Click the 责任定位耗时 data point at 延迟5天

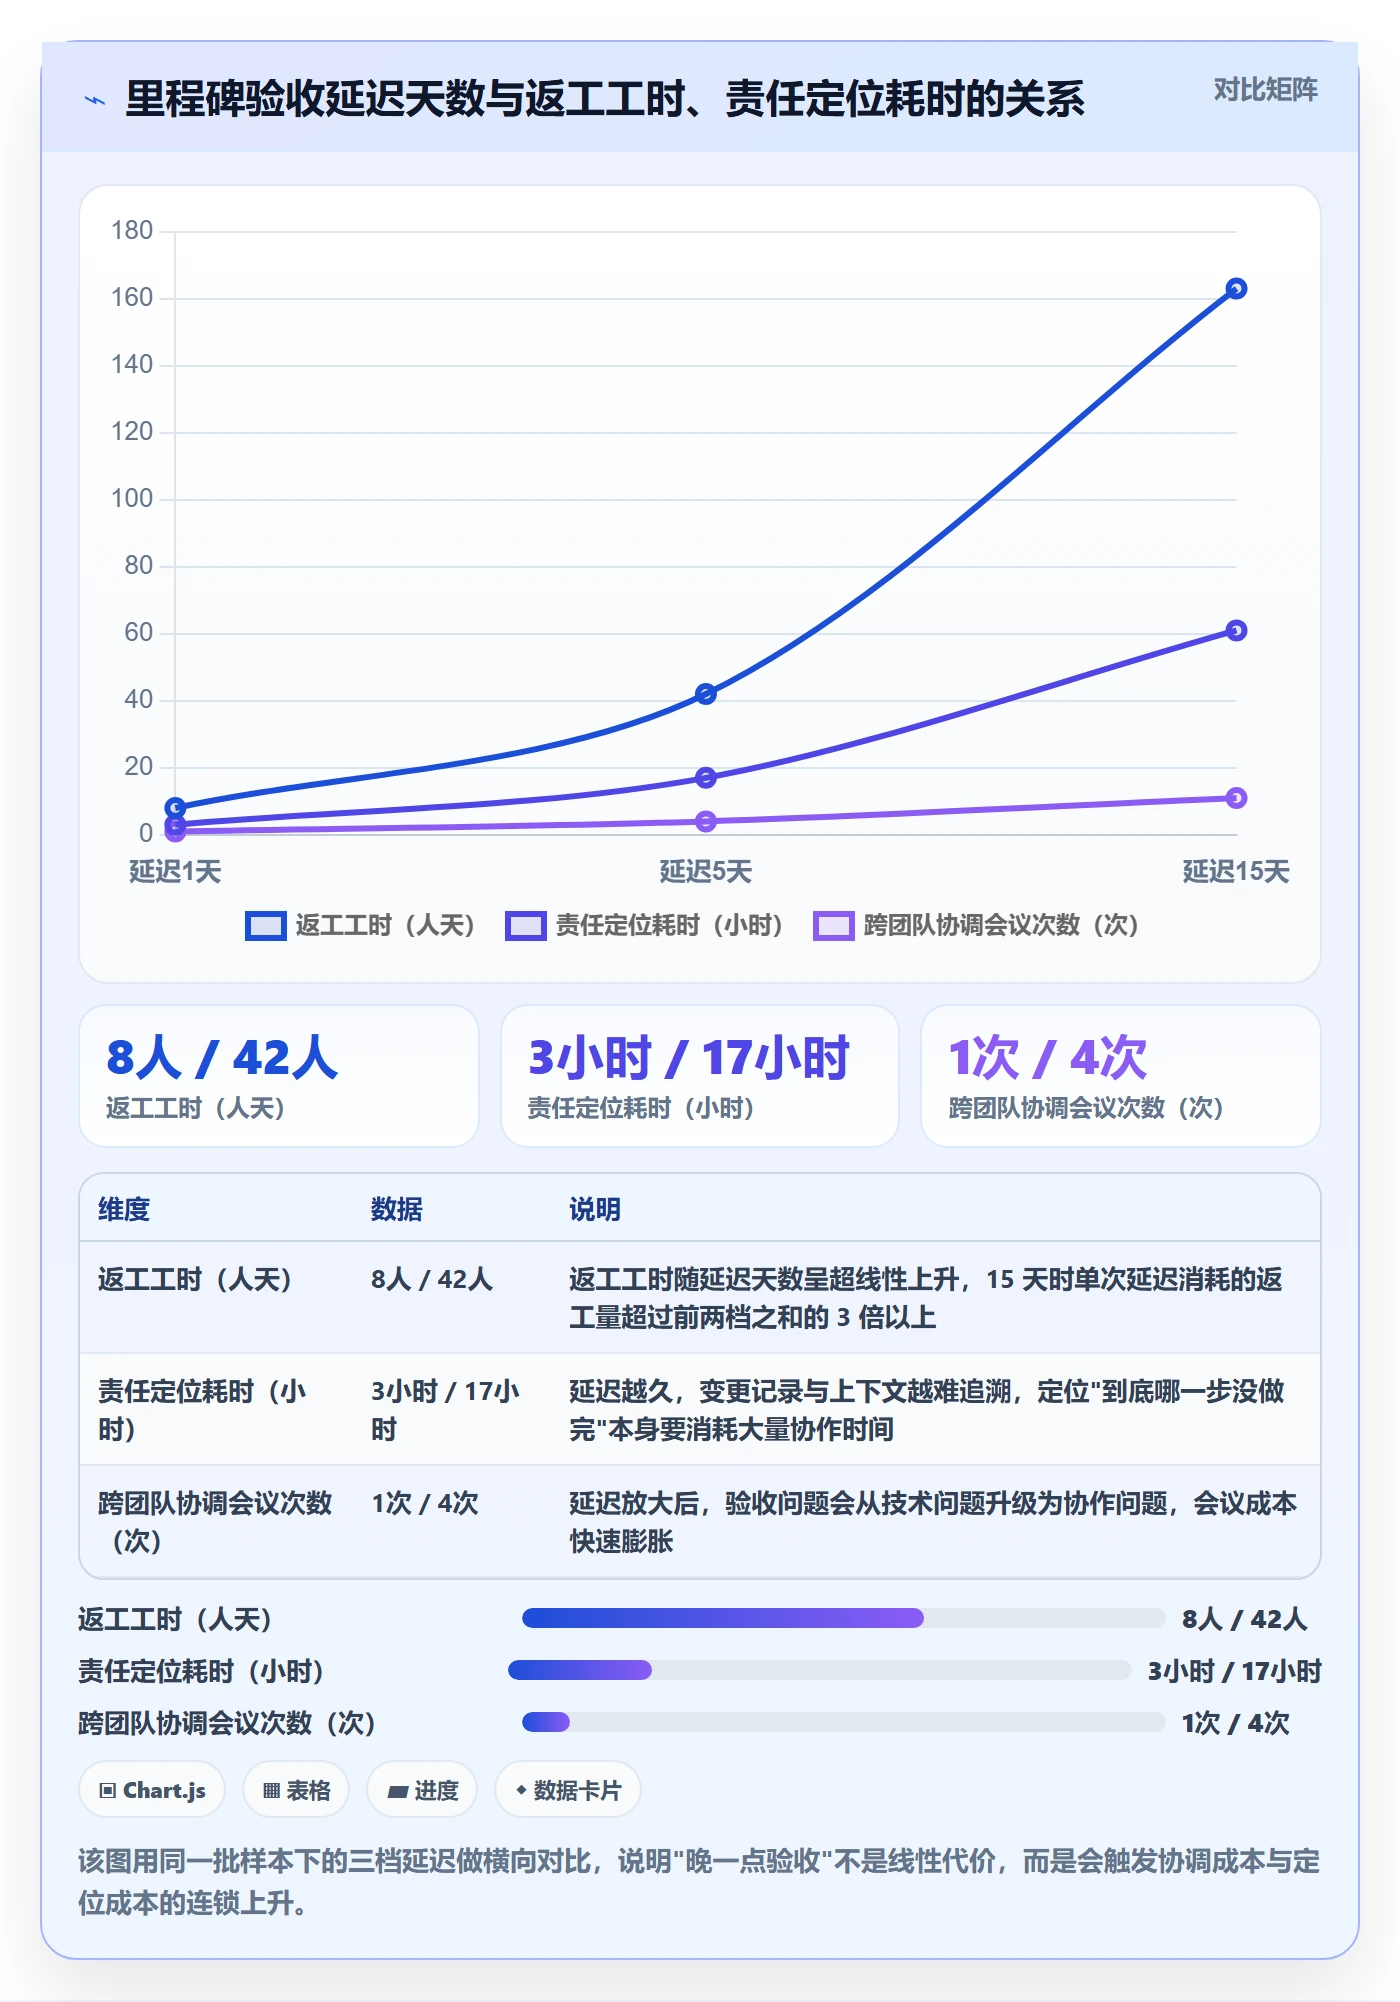(706, 778)
